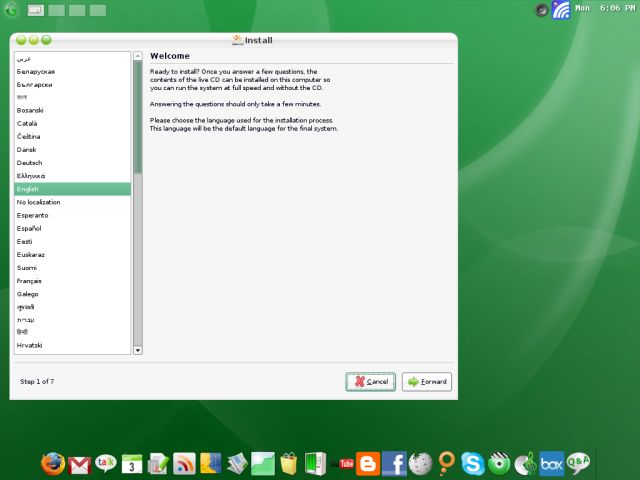This screenshot has height=480, width=640.
Task: Switch to the third workspace
Action: click(77, 10)
